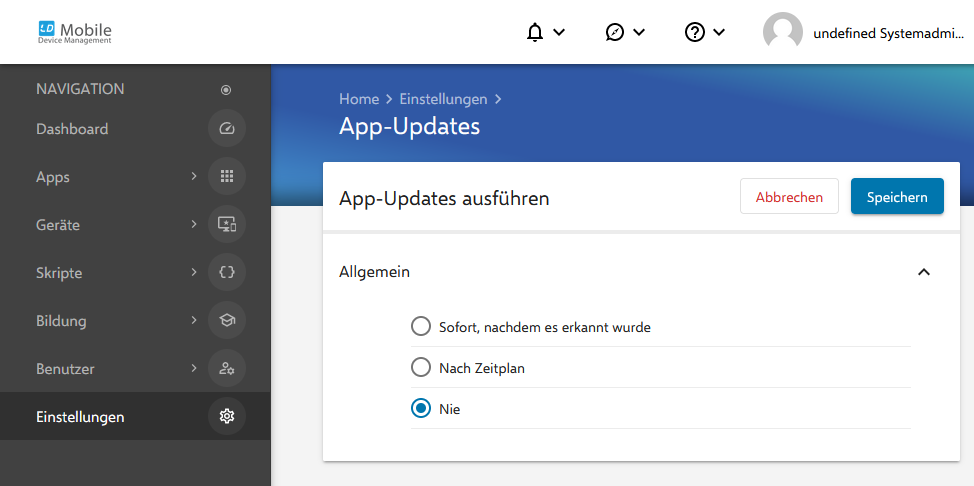
Task: Click the Benutzer user settings icon
Action: pyautogui.click(x=227, y=369)
